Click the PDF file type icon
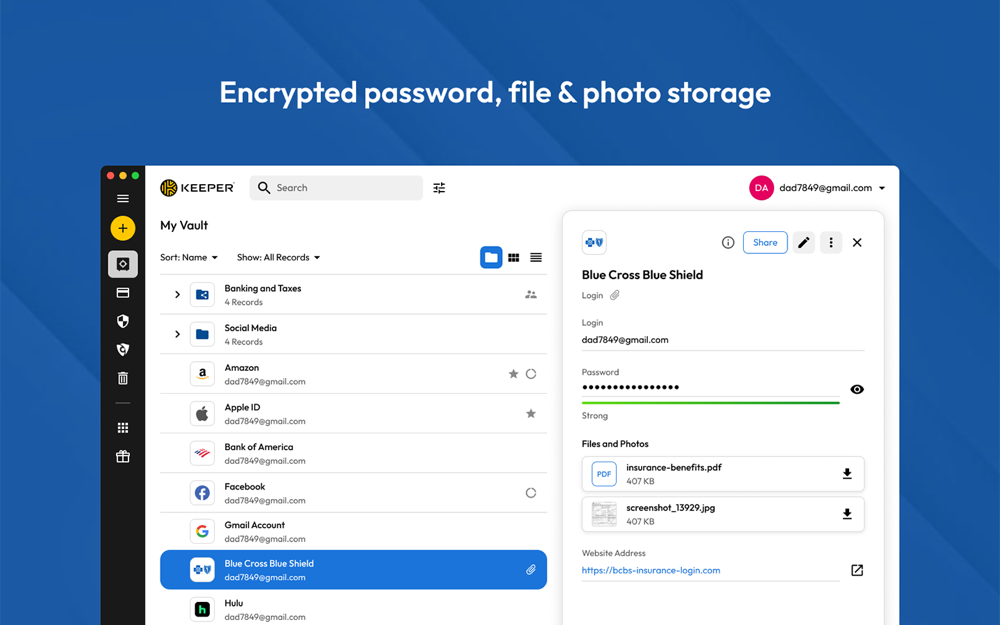The width and height of the screenshot is (1000, 625). (604, 474)
